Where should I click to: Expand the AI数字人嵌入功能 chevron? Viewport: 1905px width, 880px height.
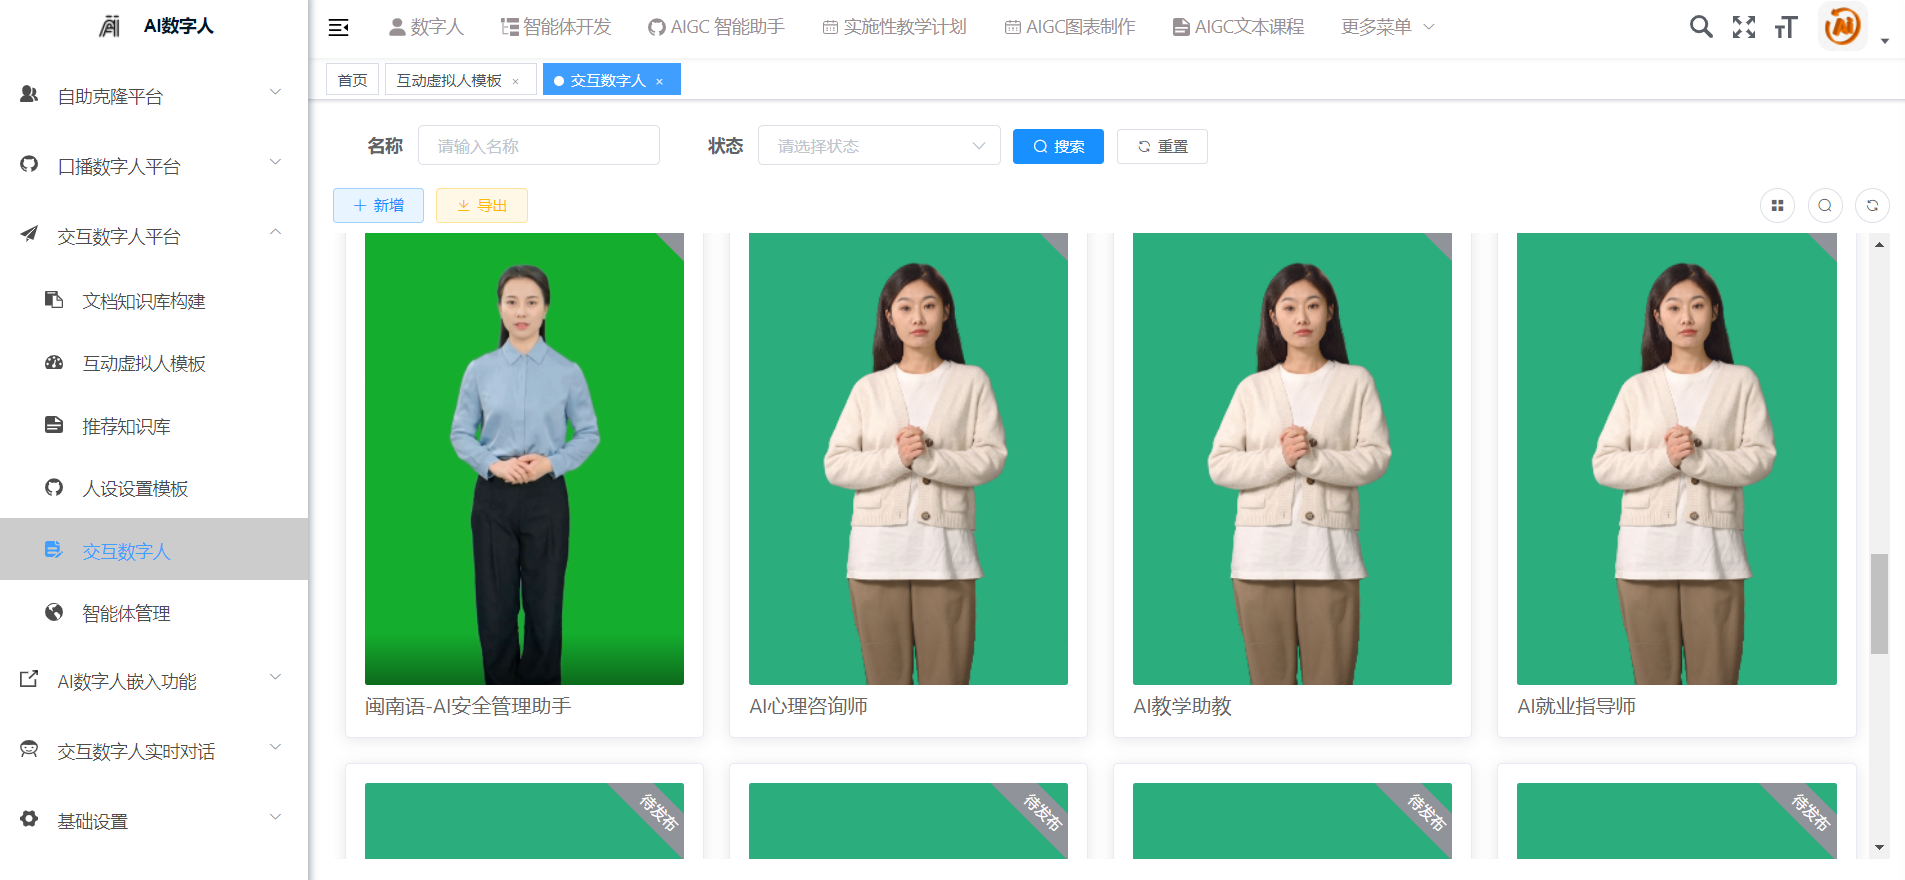276,677
